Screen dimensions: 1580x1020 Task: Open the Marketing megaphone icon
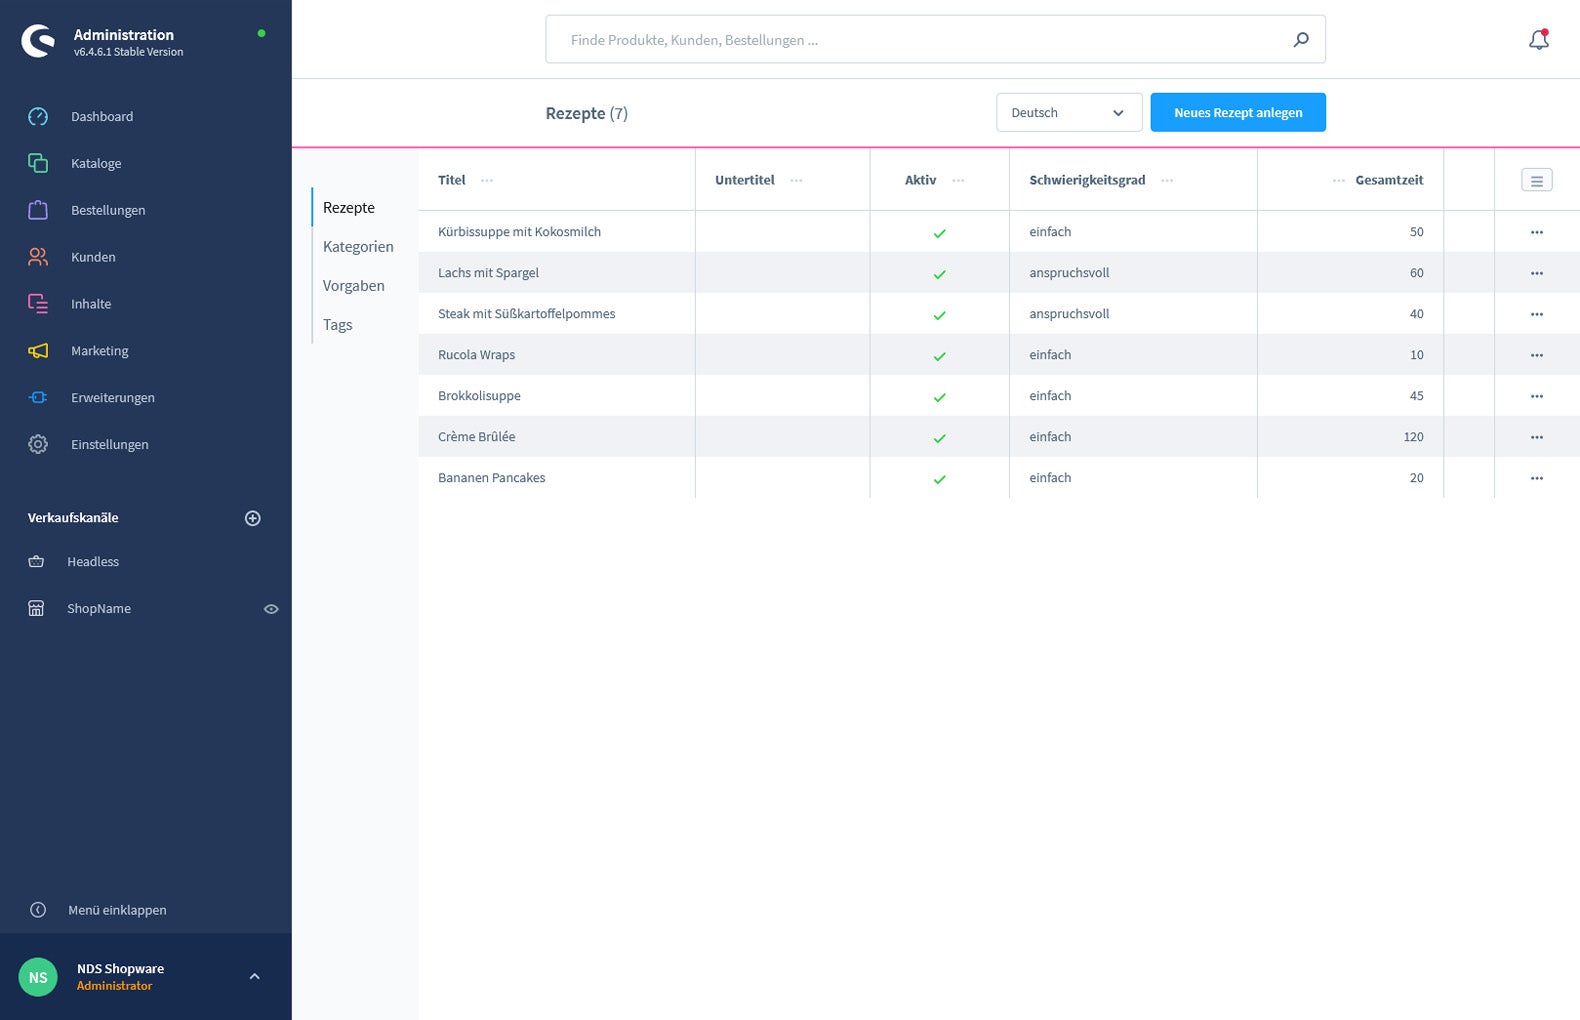38,351
